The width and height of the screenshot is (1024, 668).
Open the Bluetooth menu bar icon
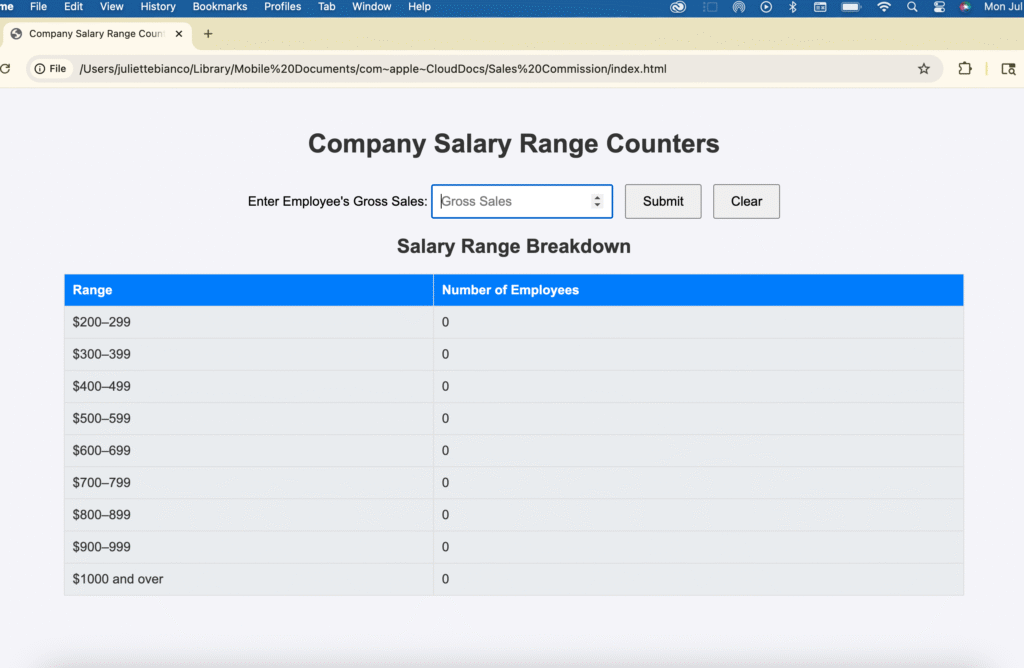pos(793,7)
